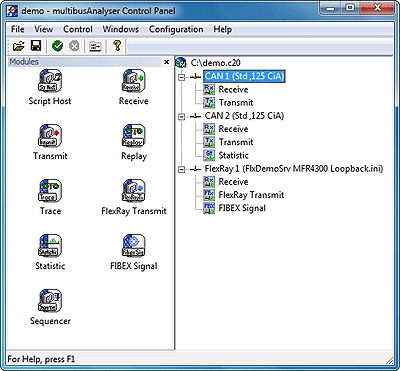Select the FIBEX Signal label in tree
The image size is (400, 371).
(x=242, y=208)
